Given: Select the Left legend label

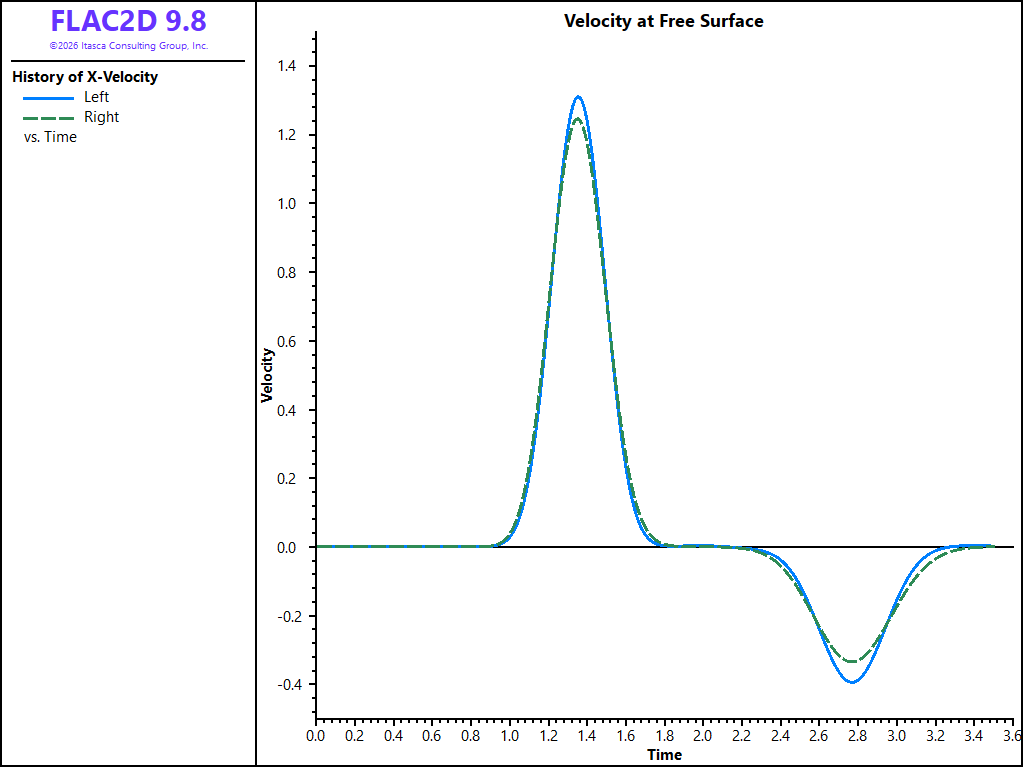Looking at the screenshot, I should [x=97, y=97].
